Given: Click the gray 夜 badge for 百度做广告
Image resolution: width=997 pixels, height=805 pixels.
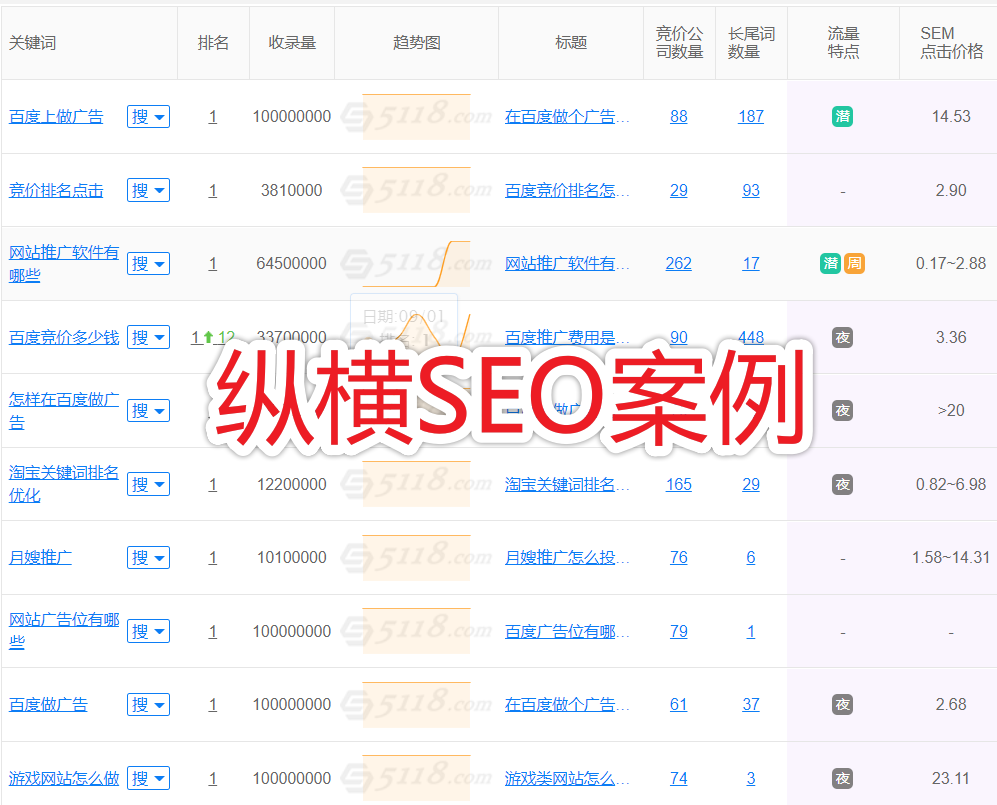Looking at the screenshot, I should pyautogui.click(x=842, y=704).
